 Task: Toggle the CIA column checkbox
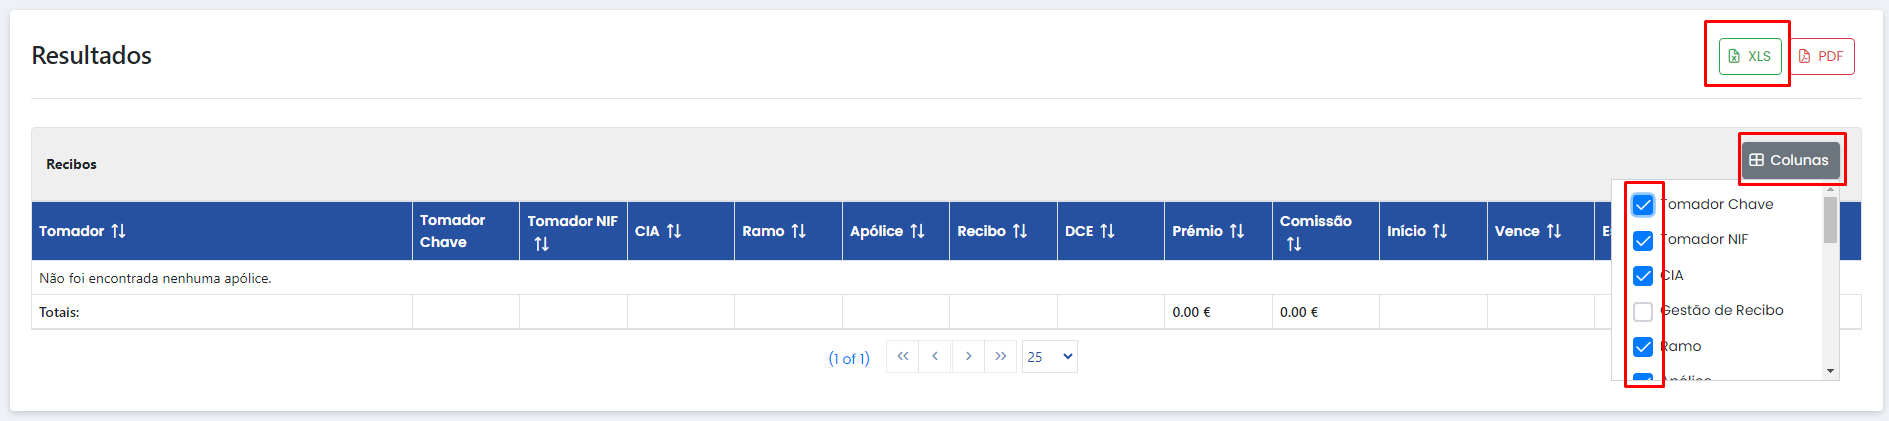[x=1643, y=276]
